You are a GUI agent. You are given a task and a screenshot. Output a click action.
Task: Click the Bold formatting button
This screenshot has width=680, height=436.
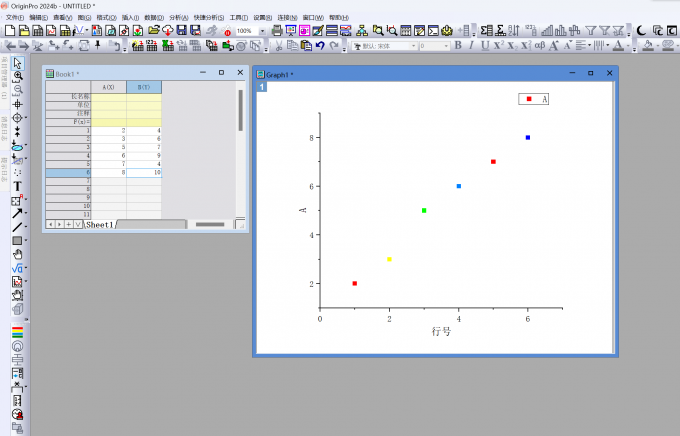[x=458, y=45]
